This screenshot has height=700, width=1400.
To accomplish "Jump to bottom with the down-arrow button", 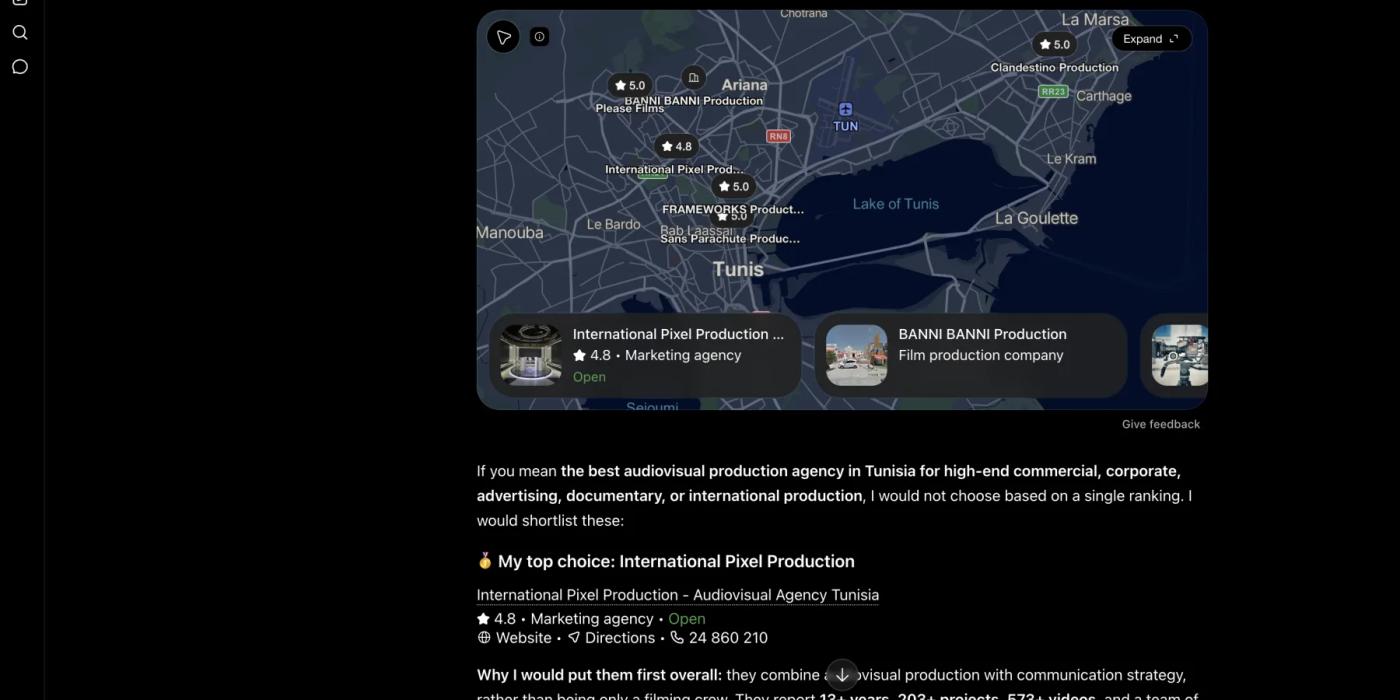I will 842,674.
